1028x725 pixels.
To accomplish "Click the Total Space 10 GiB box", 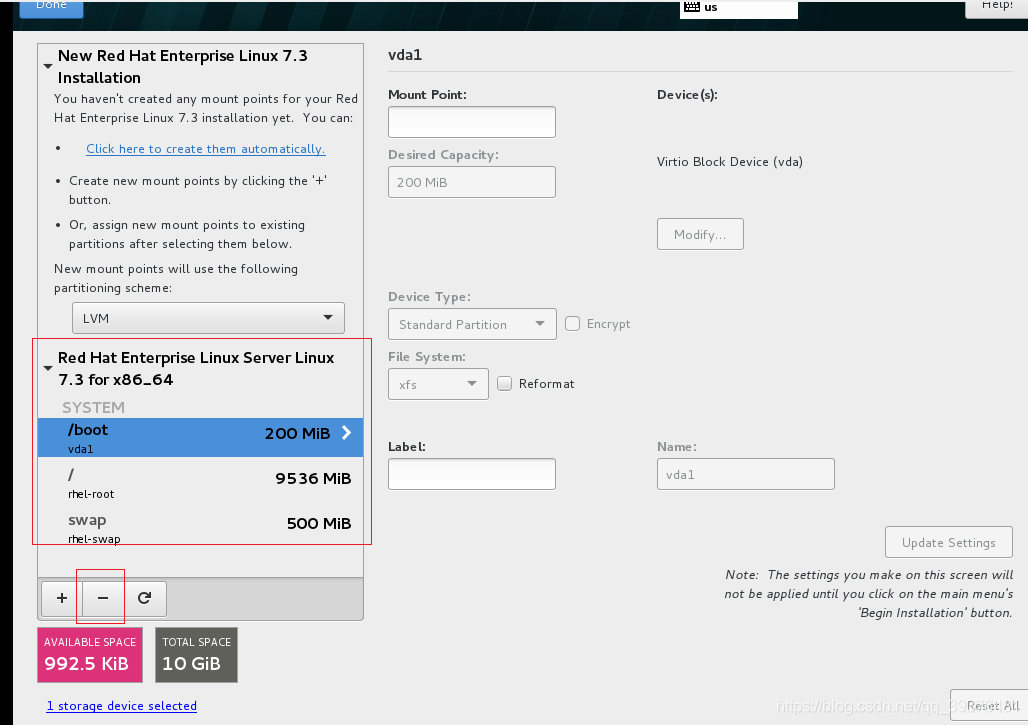I will point(196,655).
